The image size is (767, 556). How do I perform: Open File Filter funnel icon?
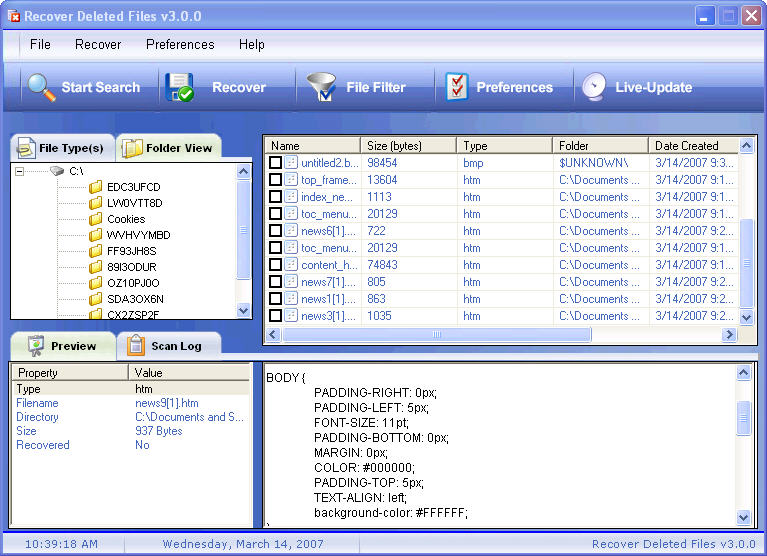[x=322, y=87]
